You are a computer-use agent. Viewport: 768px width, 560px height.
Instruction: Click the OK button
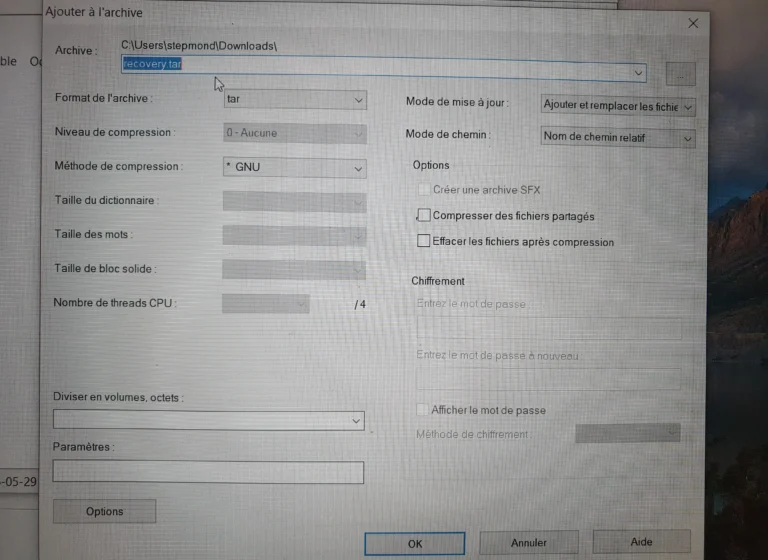pyautogui.click(x=414, y=543)
